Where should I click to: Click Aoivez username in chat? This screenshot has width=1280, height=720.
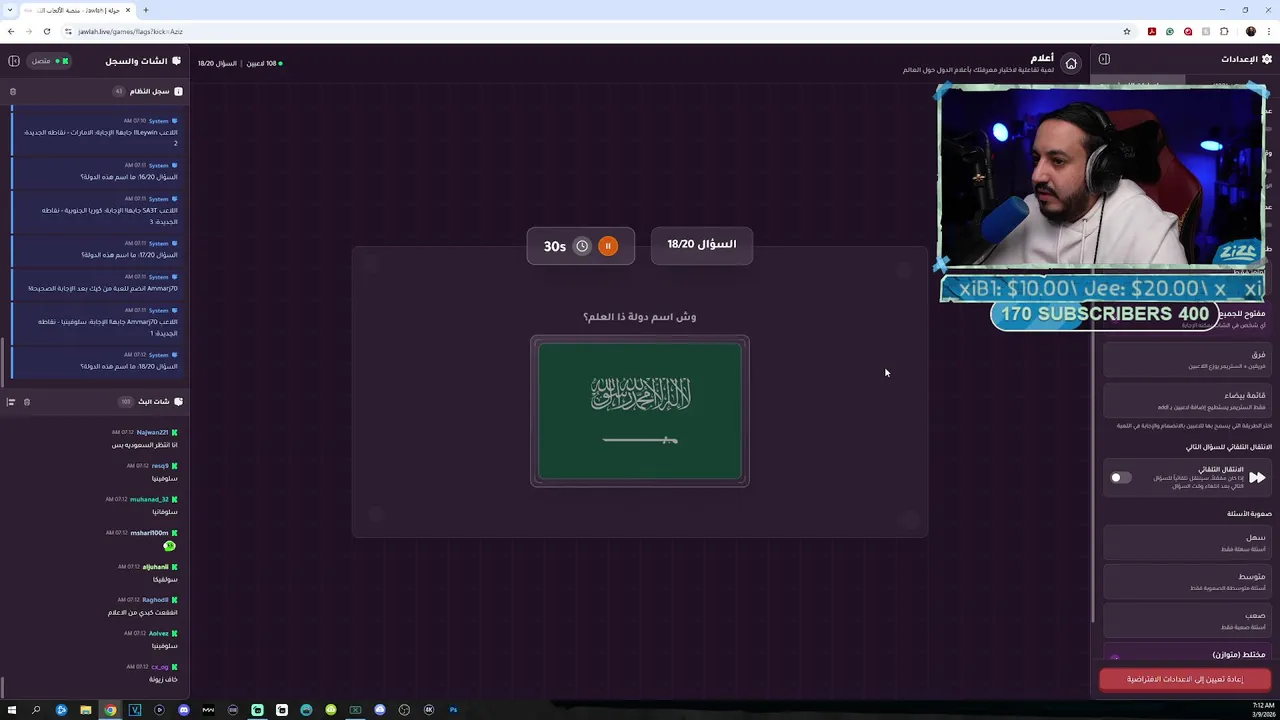pos(158,633)
